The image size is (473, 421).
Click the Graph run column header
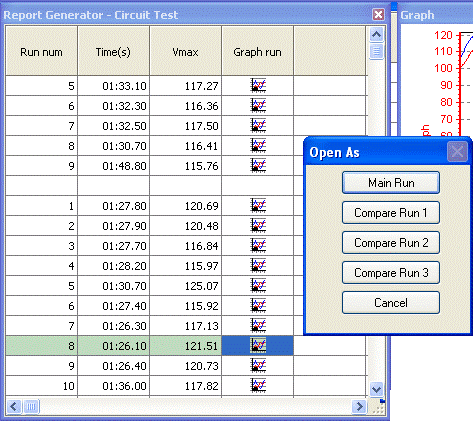pyautogui.click(x=257, y=51)
